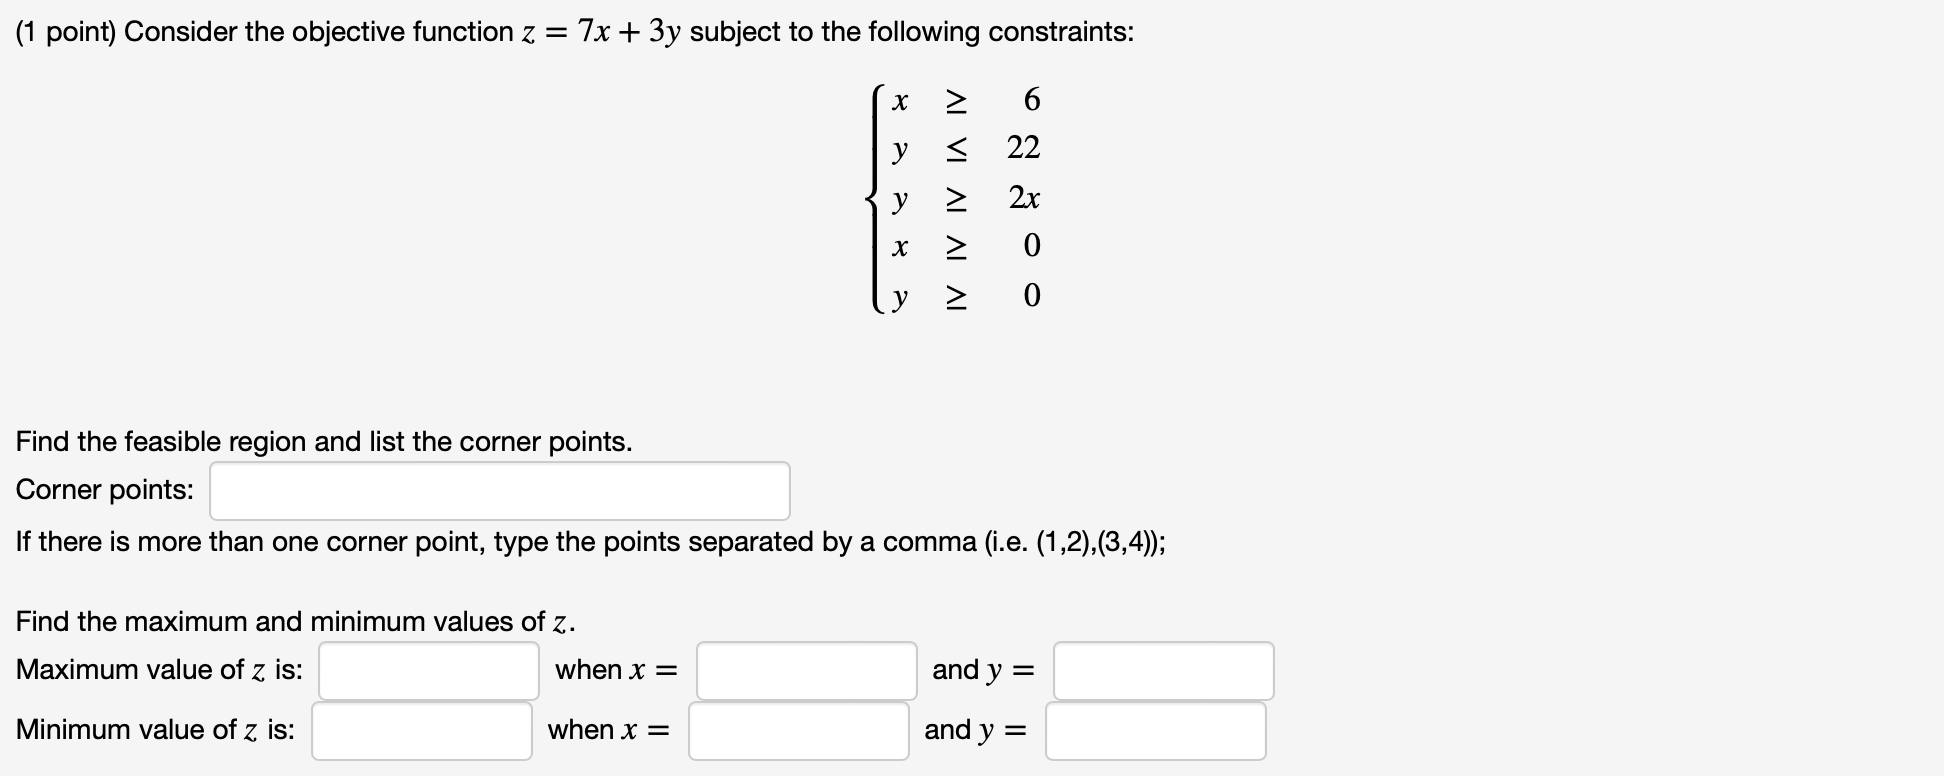This screenshot has width=1944, height=776.
Task: Click the Corner points label
Action: point(103,490)
